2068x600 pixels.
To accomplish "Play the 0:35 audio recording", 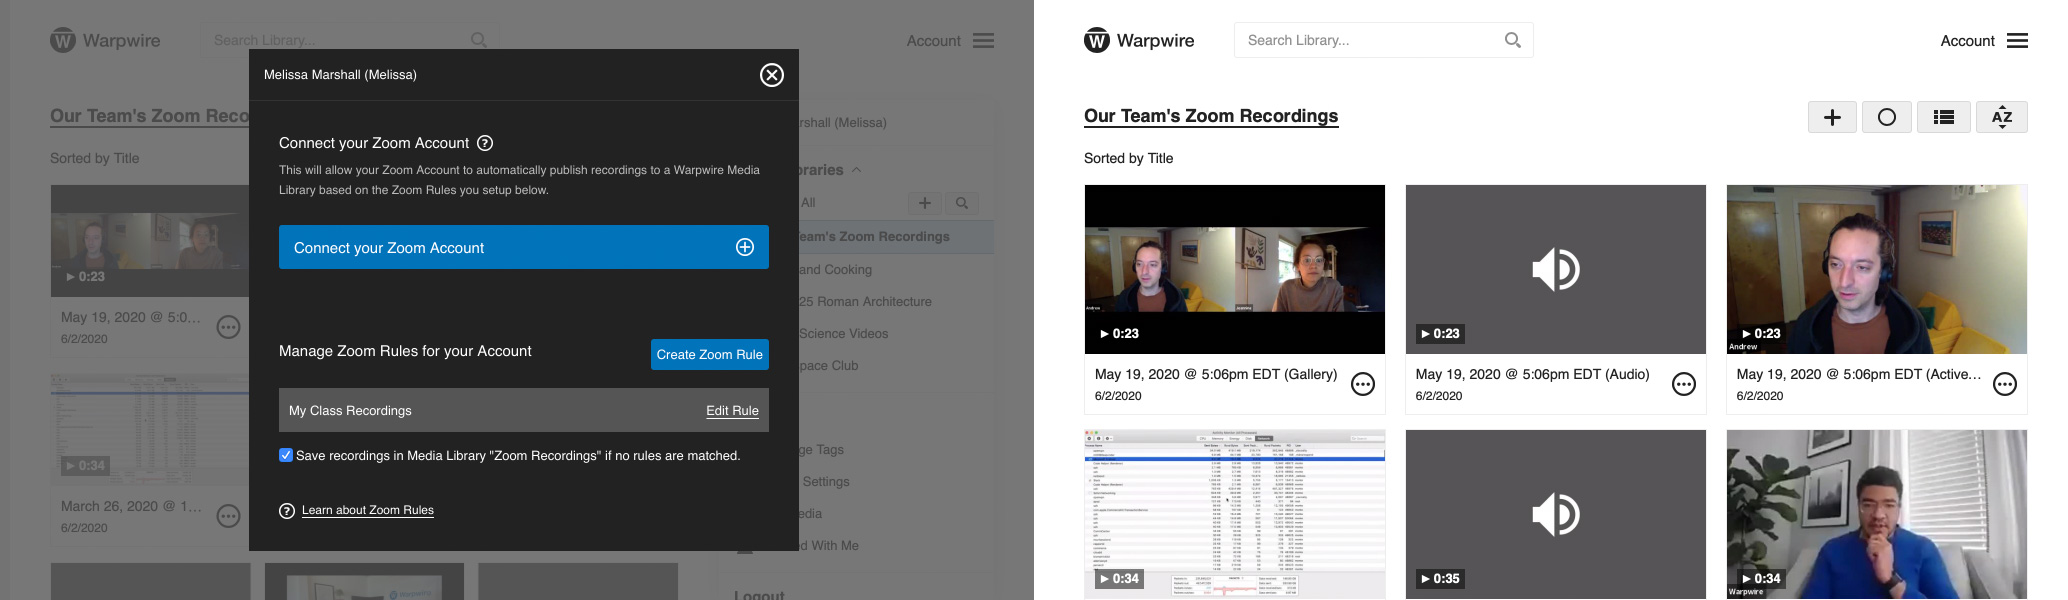I will [x=1556, y=514].
